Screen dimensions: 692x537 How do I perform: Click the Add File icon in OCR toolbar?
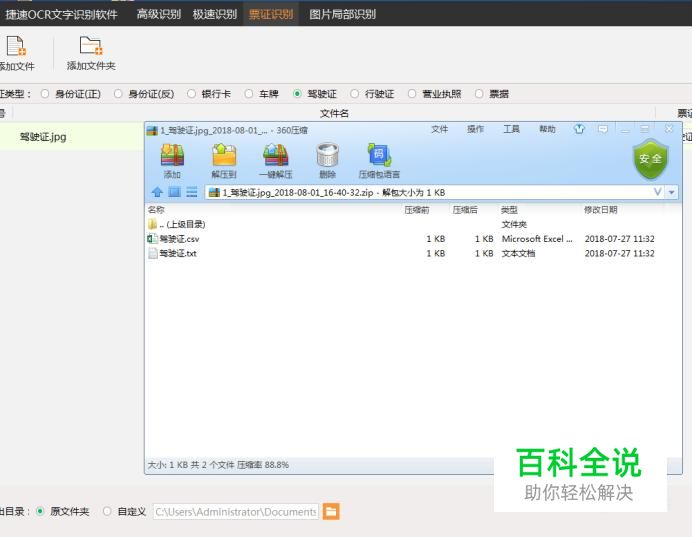(x=16, y=46)
